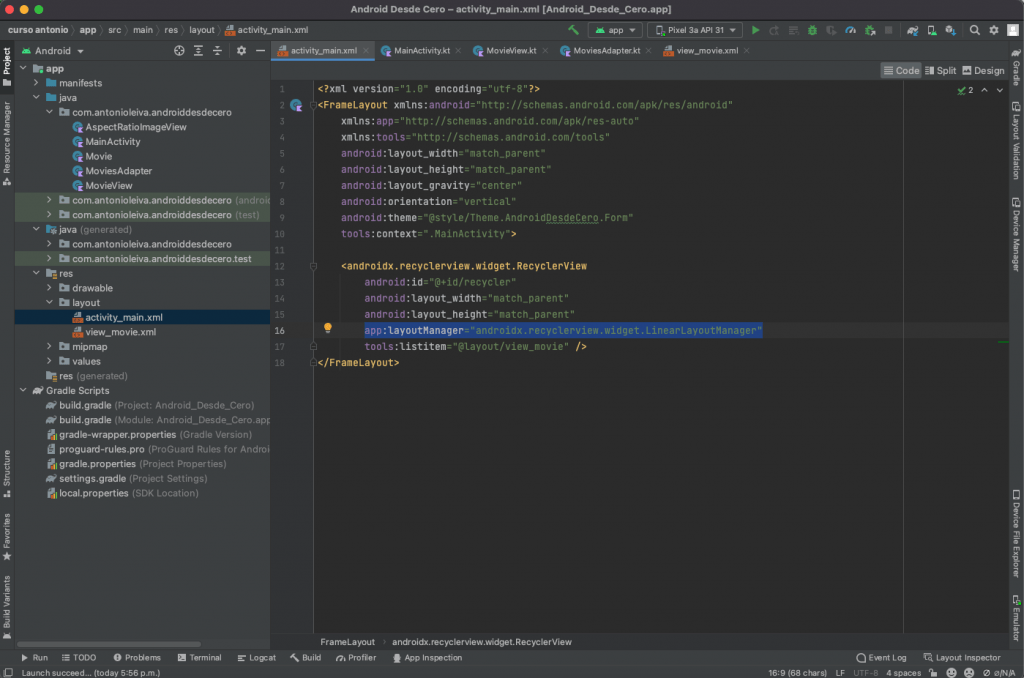Start debugging with the bug icon

(812, 30)
